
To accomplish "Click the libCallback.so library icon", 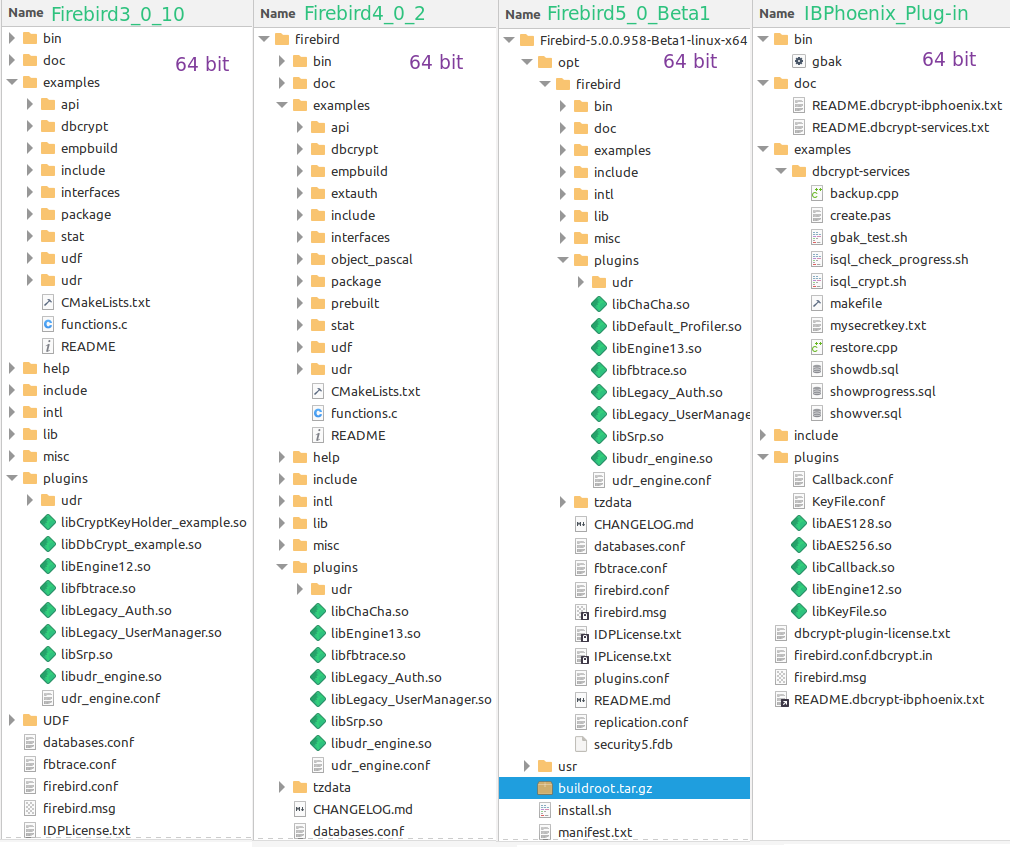I will tap(799, 567).
